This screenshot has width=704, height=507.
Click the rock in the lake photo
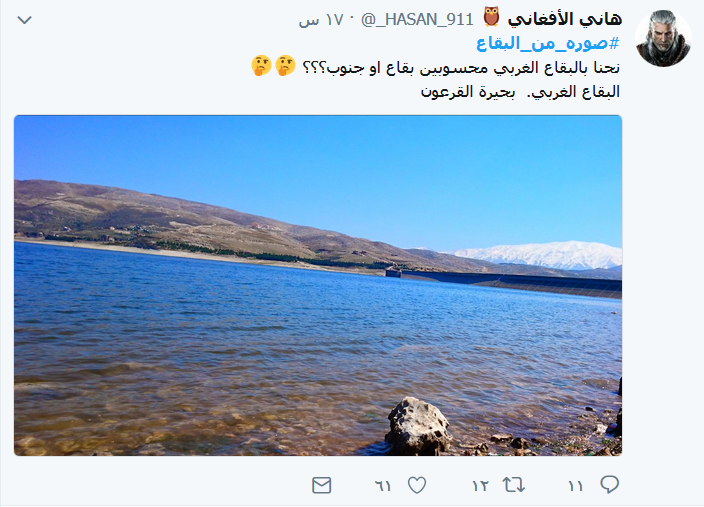(418, 426)
